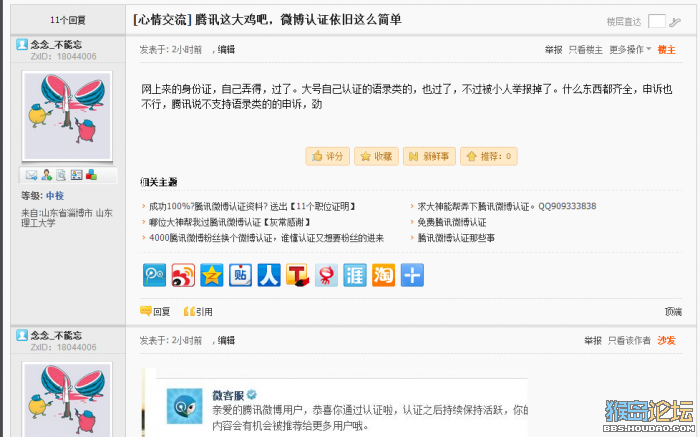The height and width of the screenshot is (437, 700).
Task: Open 微客服 avatar in embedded screenshot
Action: pyautogui.click(x=184, y=406)
